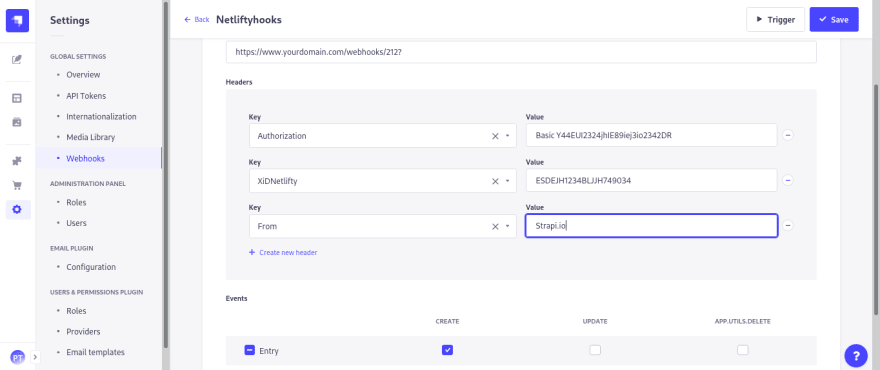Click the Authorization value field

point(651,135)
